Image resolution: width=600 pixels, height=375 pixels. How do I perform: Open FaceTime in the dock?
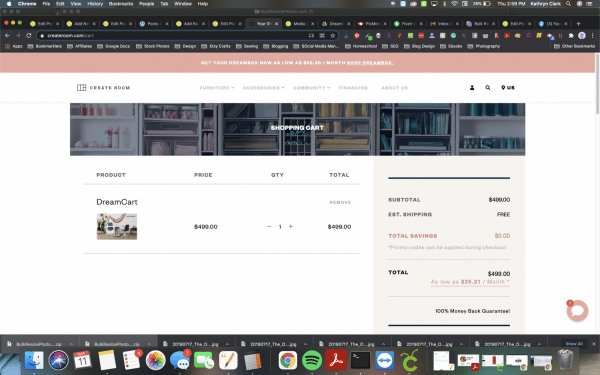pos(204,360)
